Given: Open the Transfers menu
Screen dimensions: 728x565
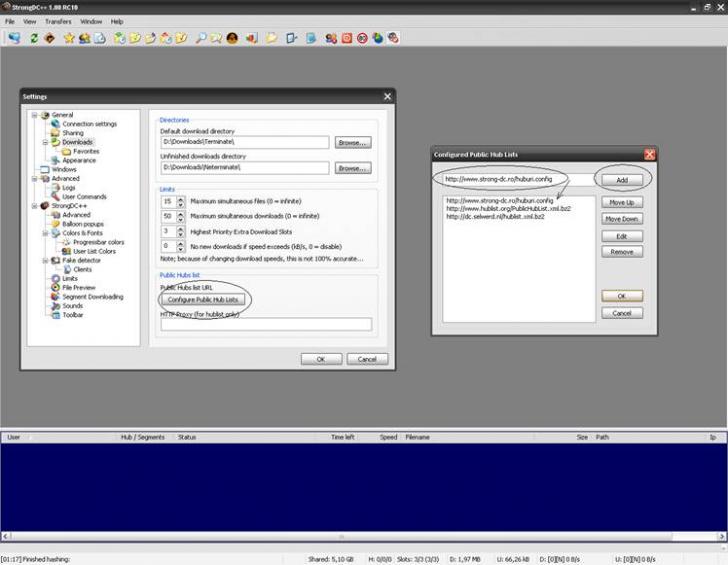Looking at the screenshot, I should (x=58, y=21).
